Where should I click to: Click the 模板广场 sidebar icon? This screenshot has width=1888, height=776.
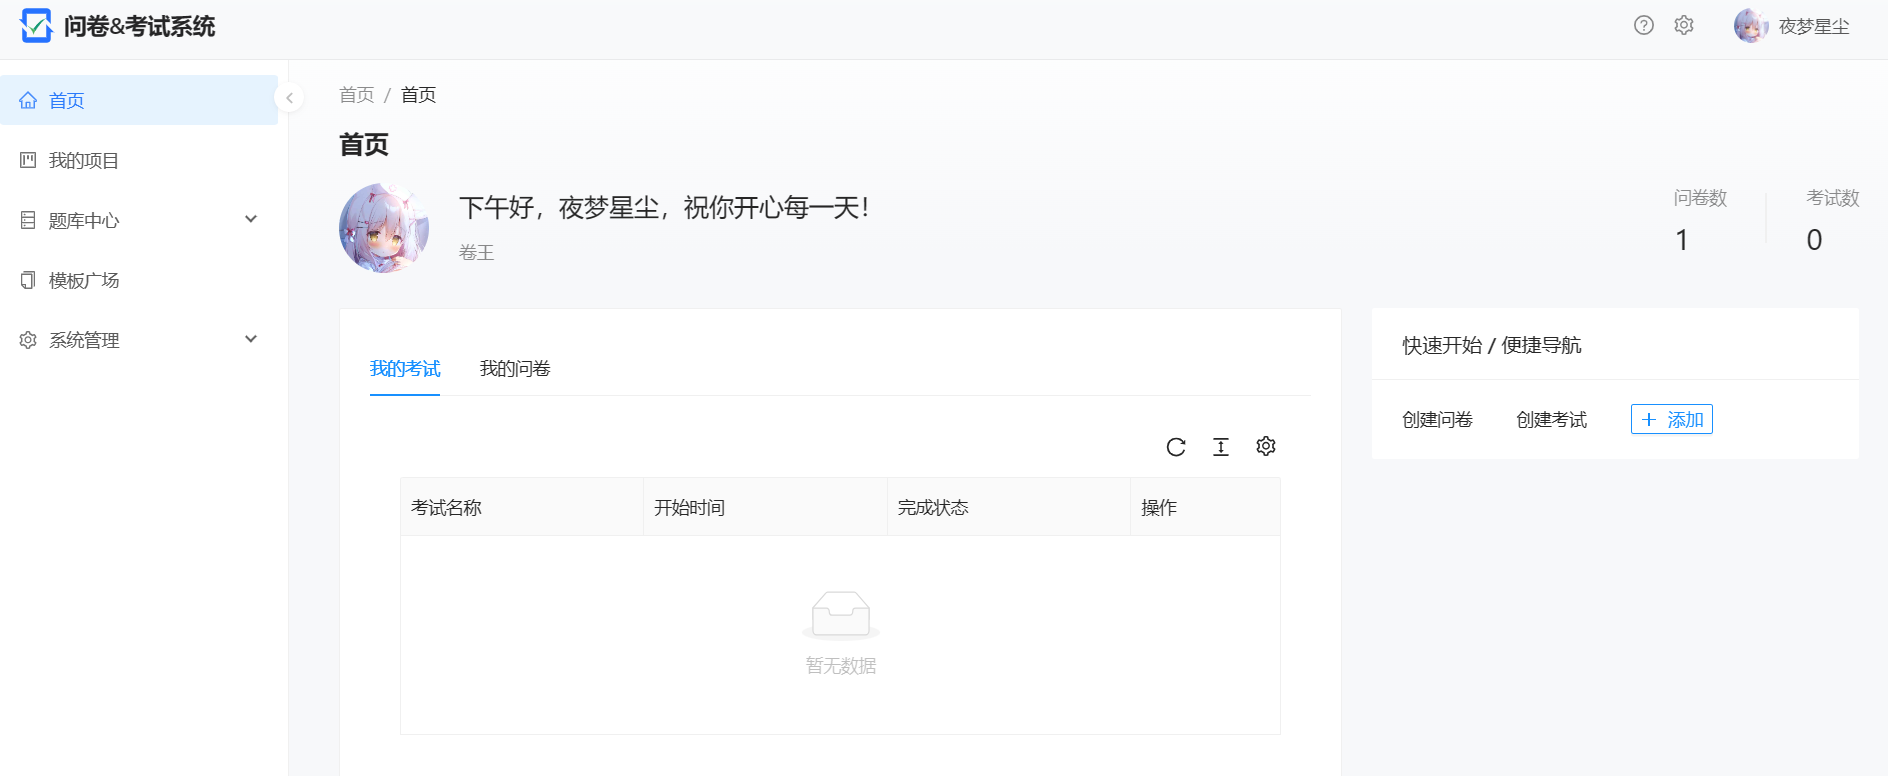(28, 281)
